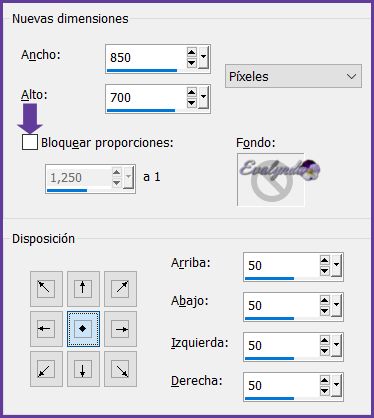Expand the Alto slider dropdown arrow
The image size is (374, 418).
[203, 98]
